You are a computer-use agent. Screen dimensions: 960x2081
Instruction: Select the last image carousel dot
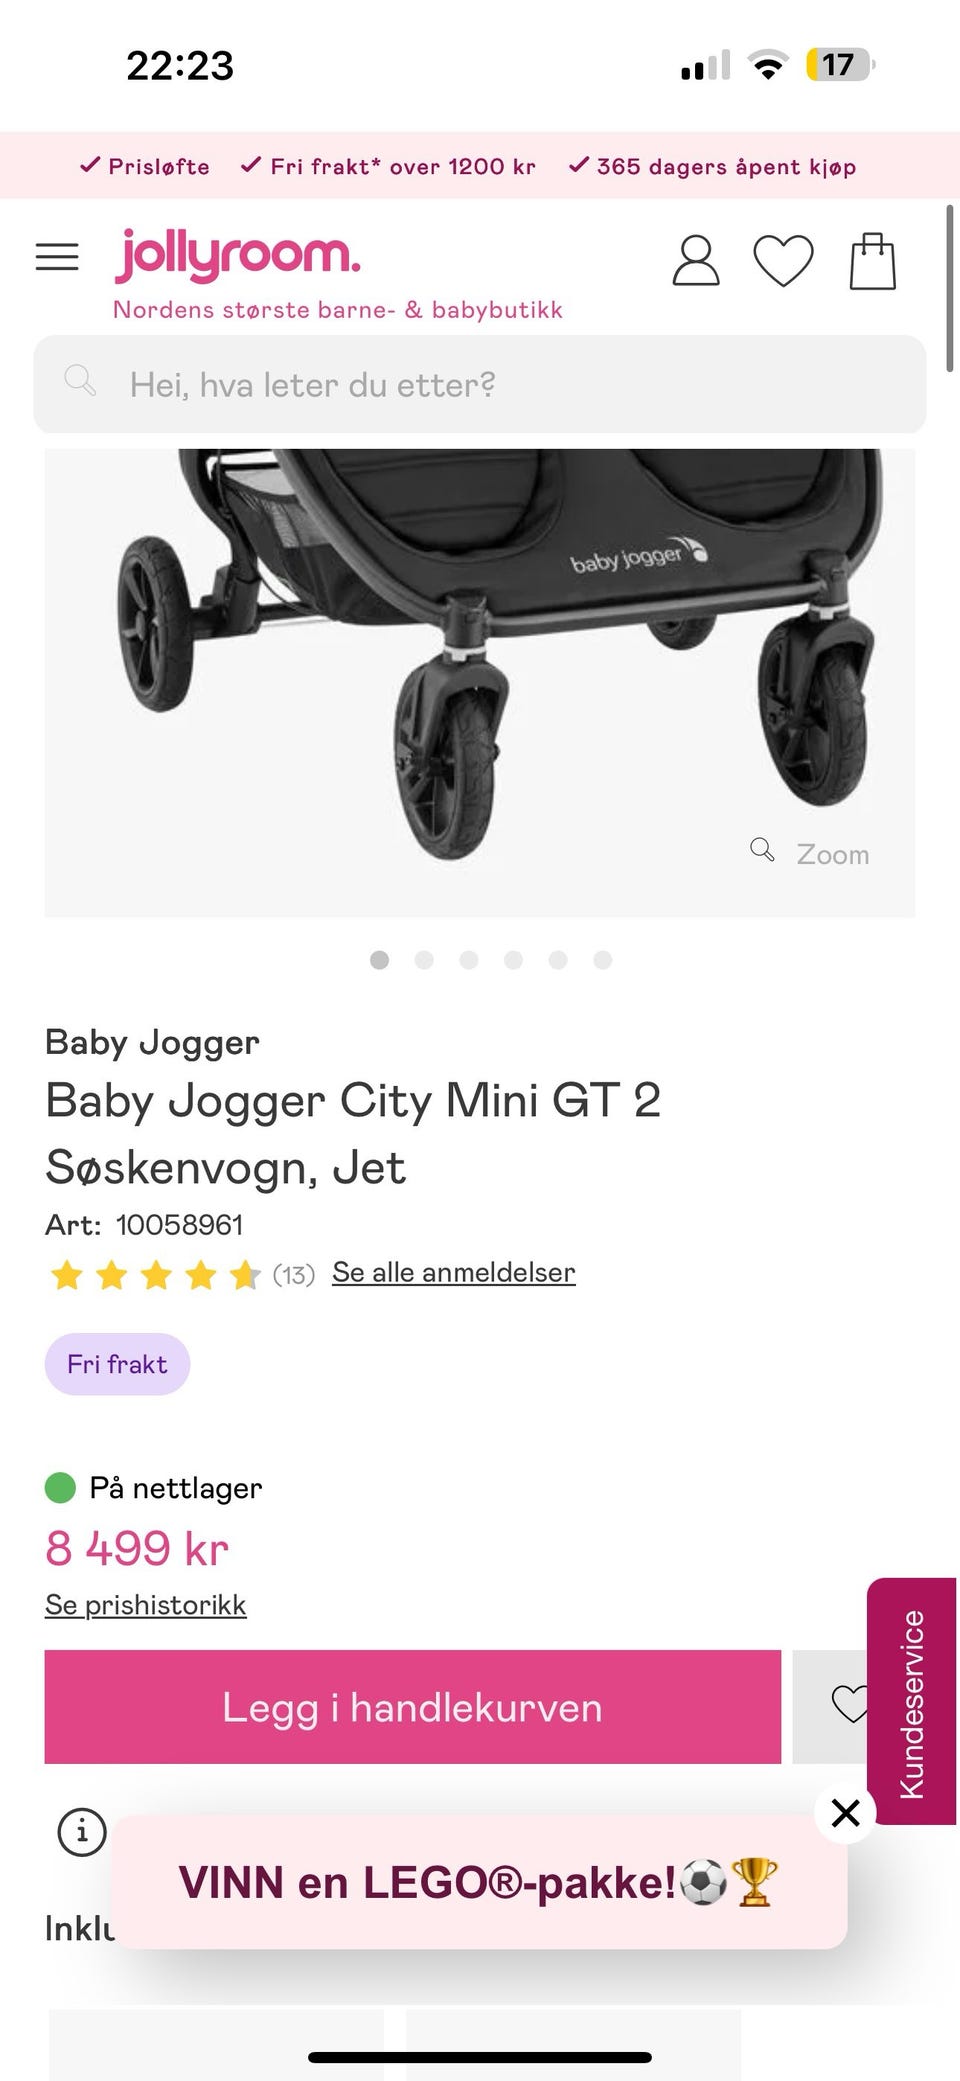602,960
